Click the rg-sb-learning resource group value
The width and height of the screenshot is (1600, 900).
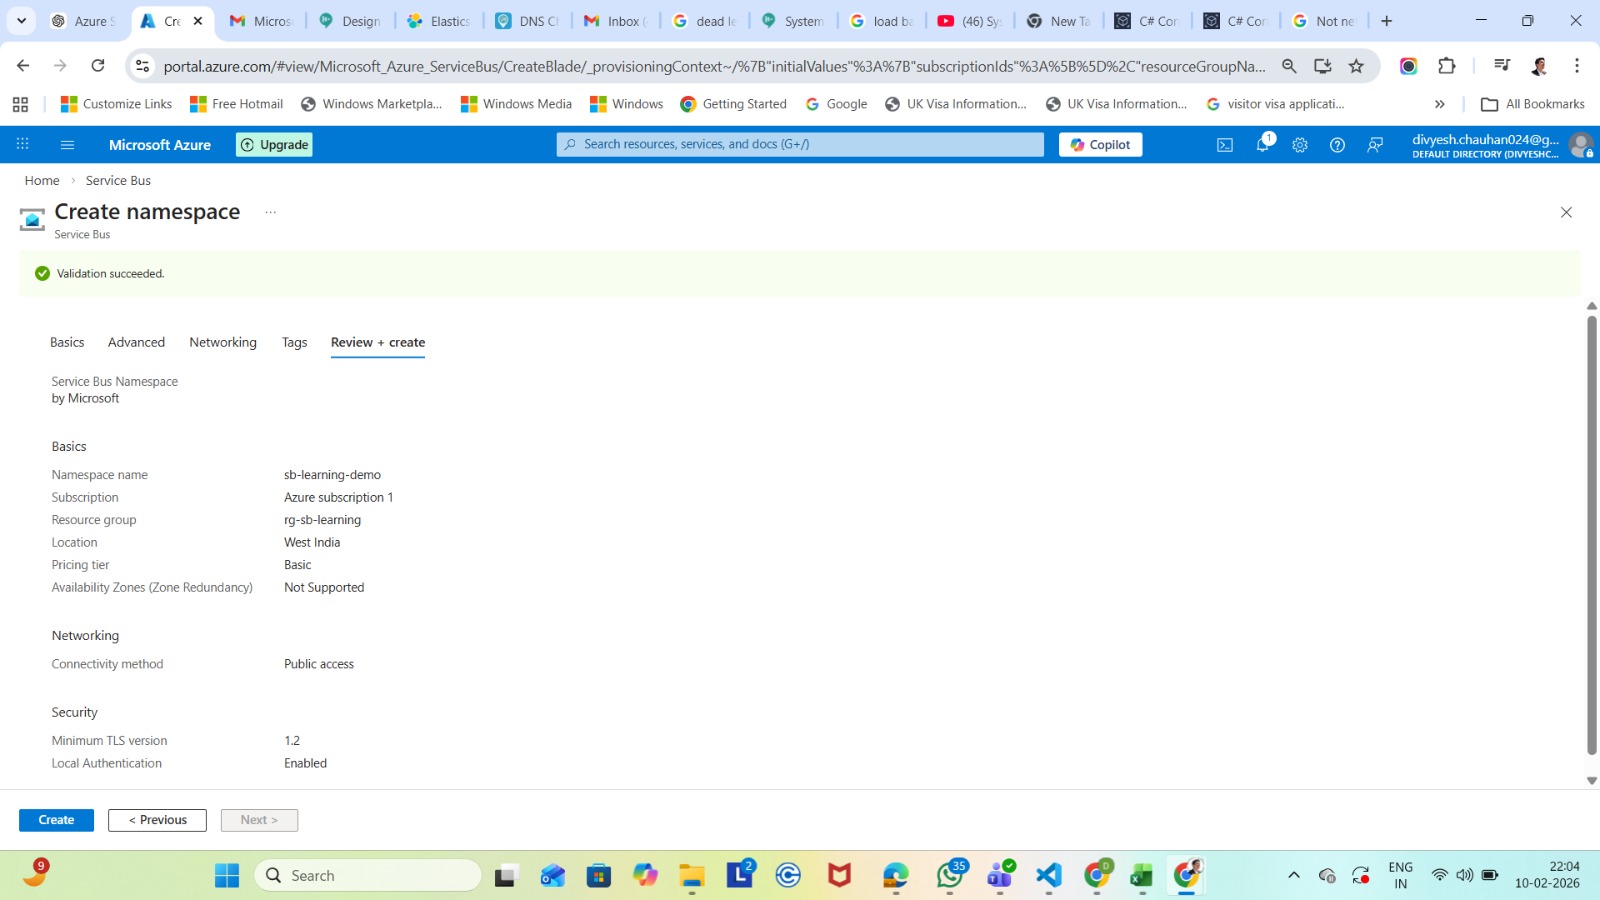pyautogui.click(x=322, y=520)
